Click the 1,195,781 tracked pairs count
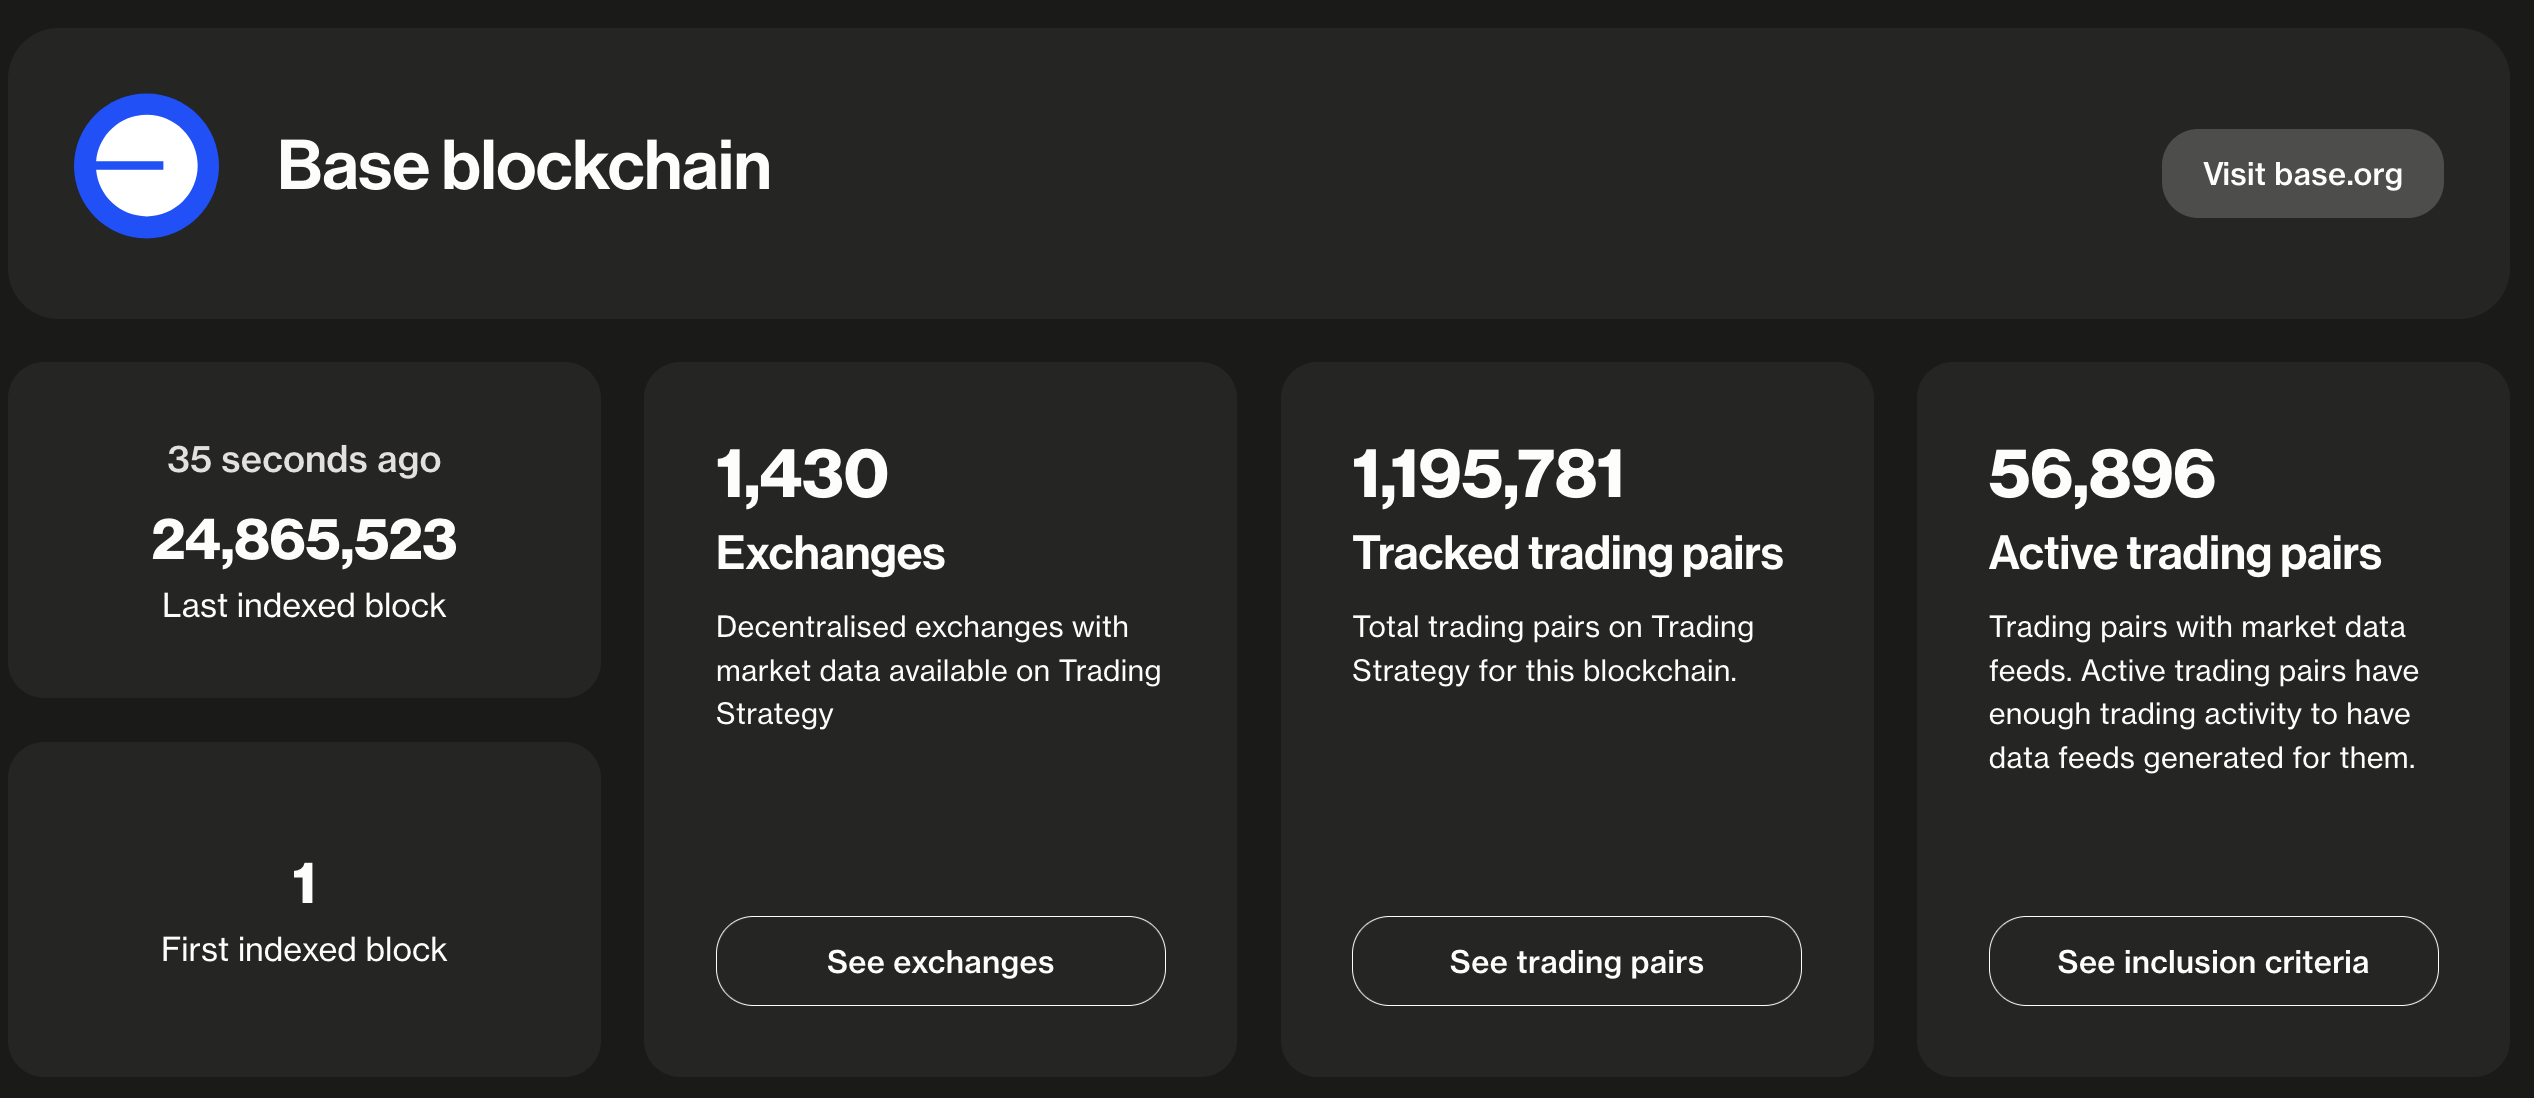The width and height of the screenshot is (2534, 1098). point(1488,474)
